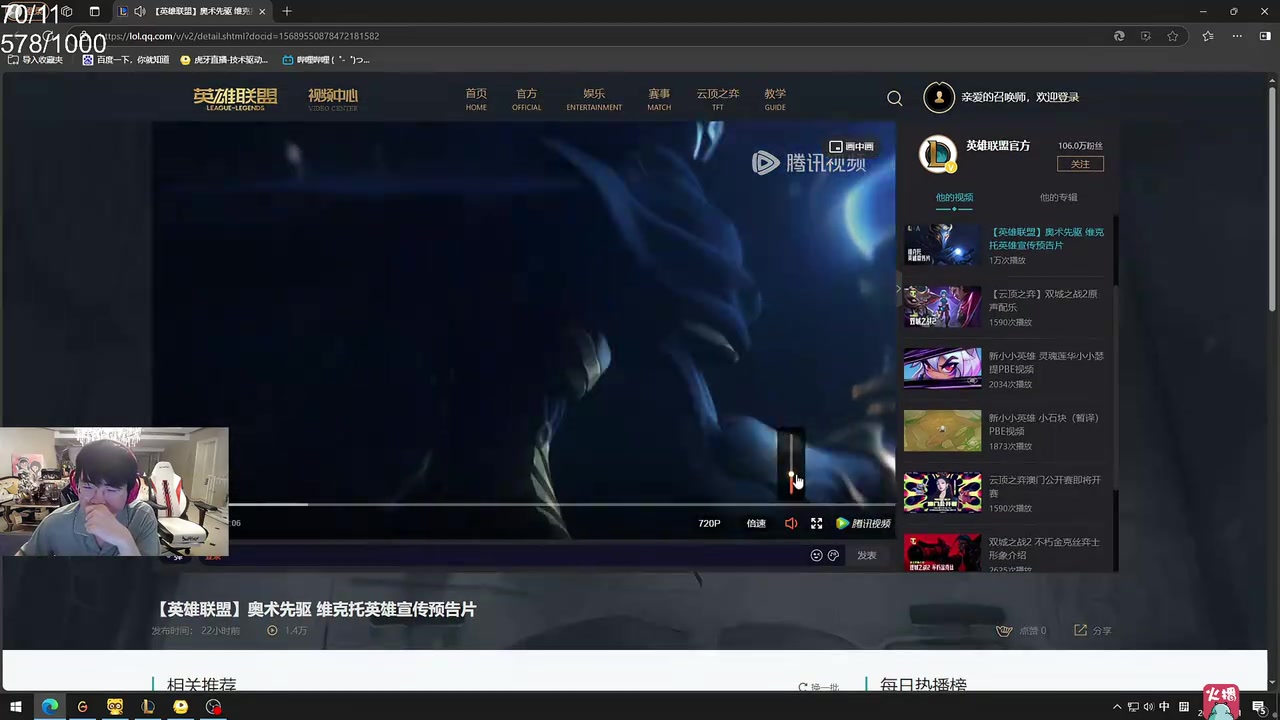Show hidden tray icons chevron
Screen dimensions: 1280x720
(x=1117, y=707)
